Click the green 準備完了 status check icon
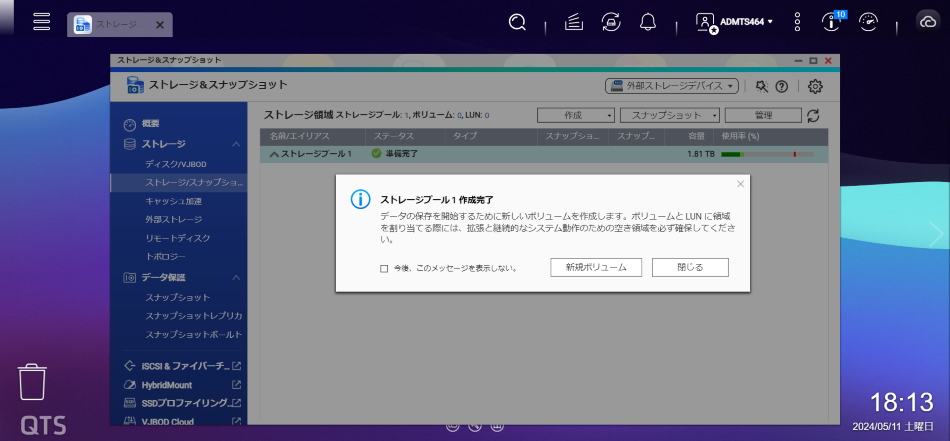 376,154
